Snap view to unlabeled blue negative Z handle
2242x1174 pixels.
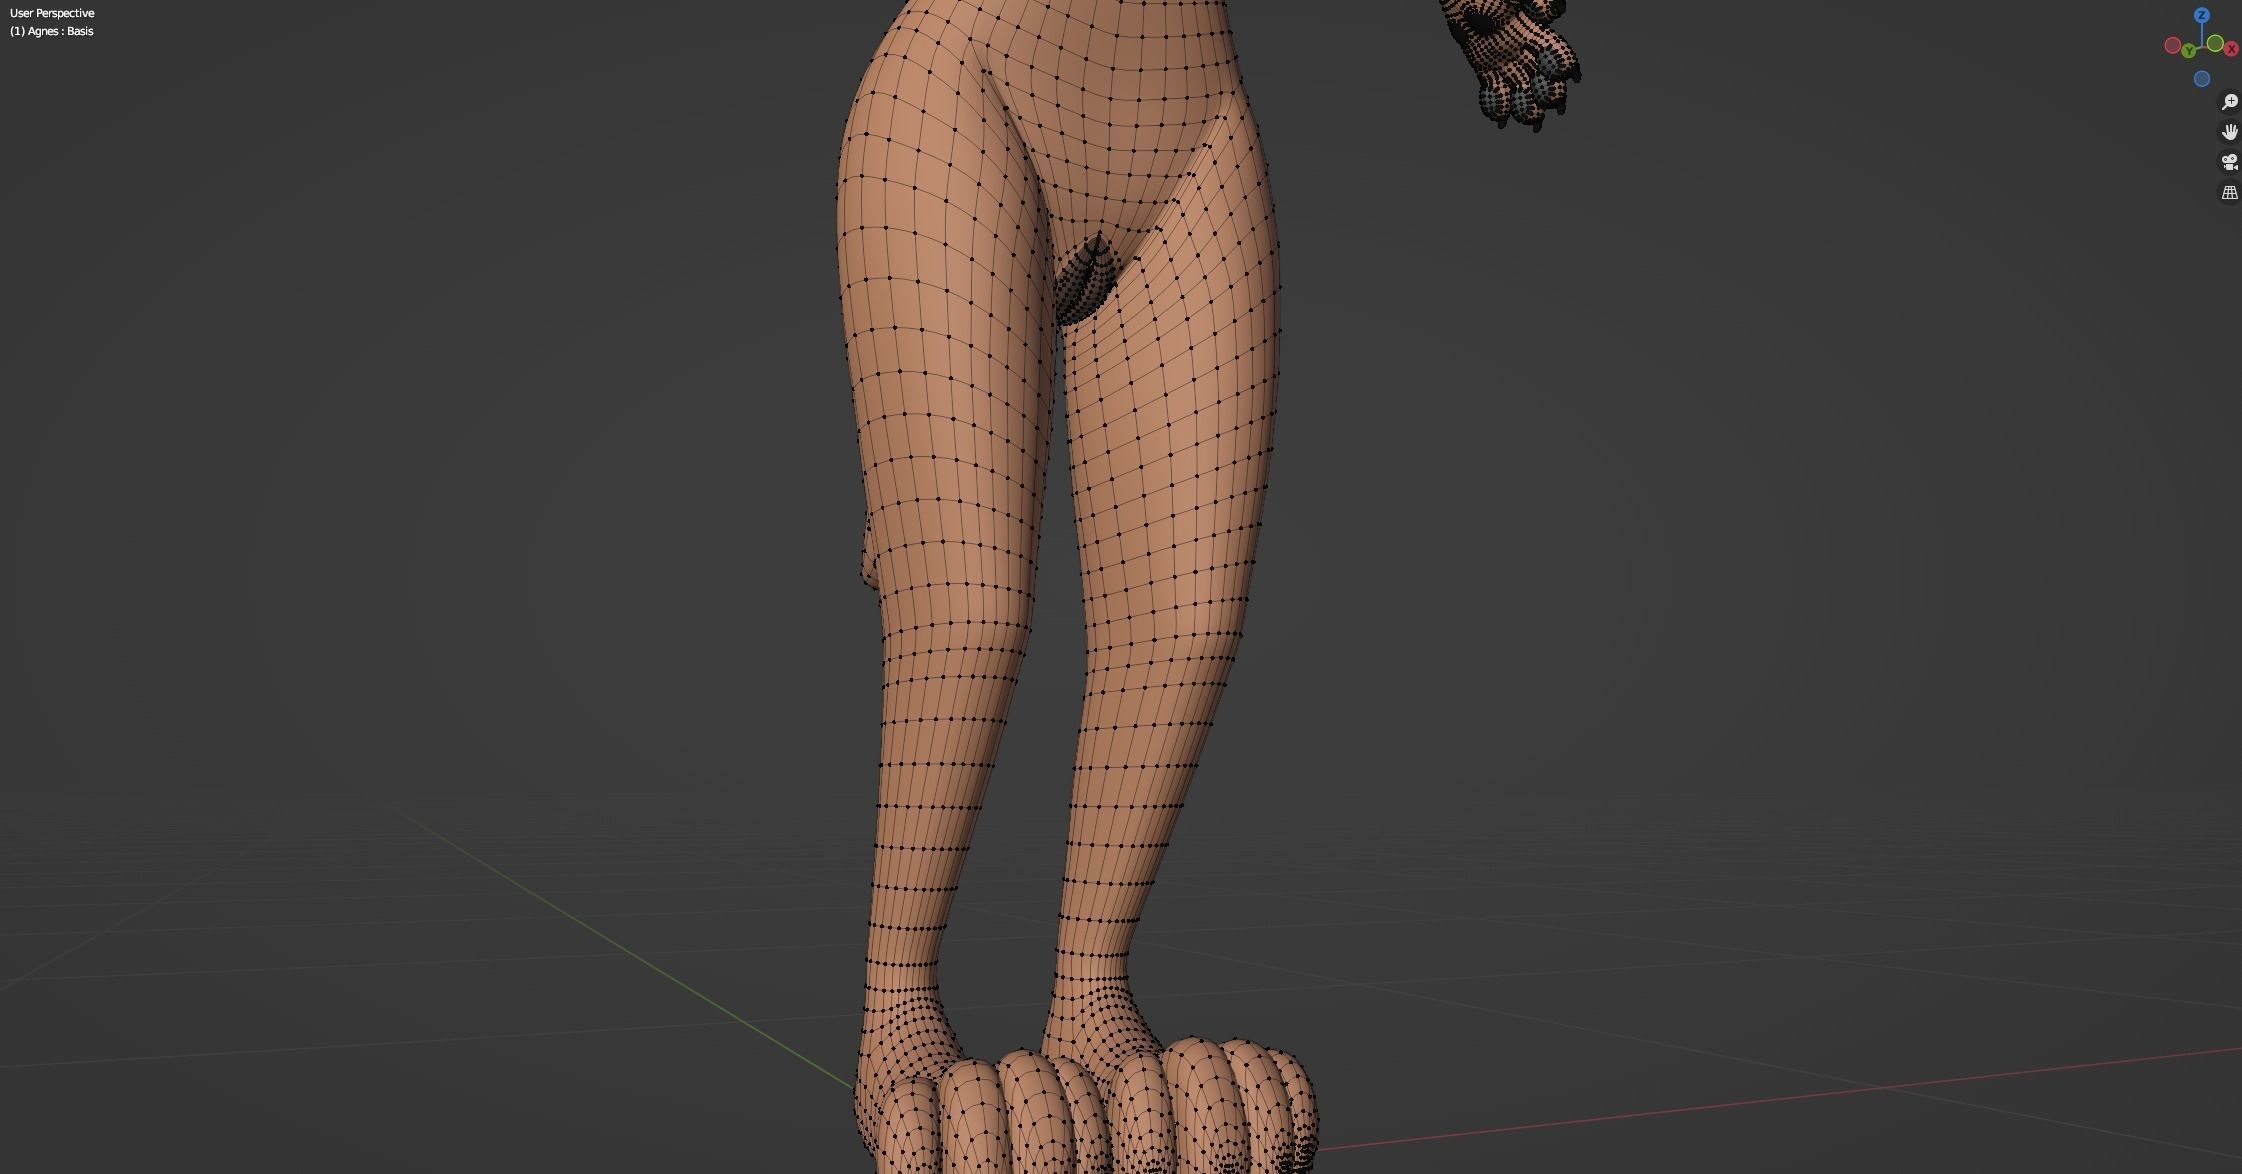click(2202, 79)
